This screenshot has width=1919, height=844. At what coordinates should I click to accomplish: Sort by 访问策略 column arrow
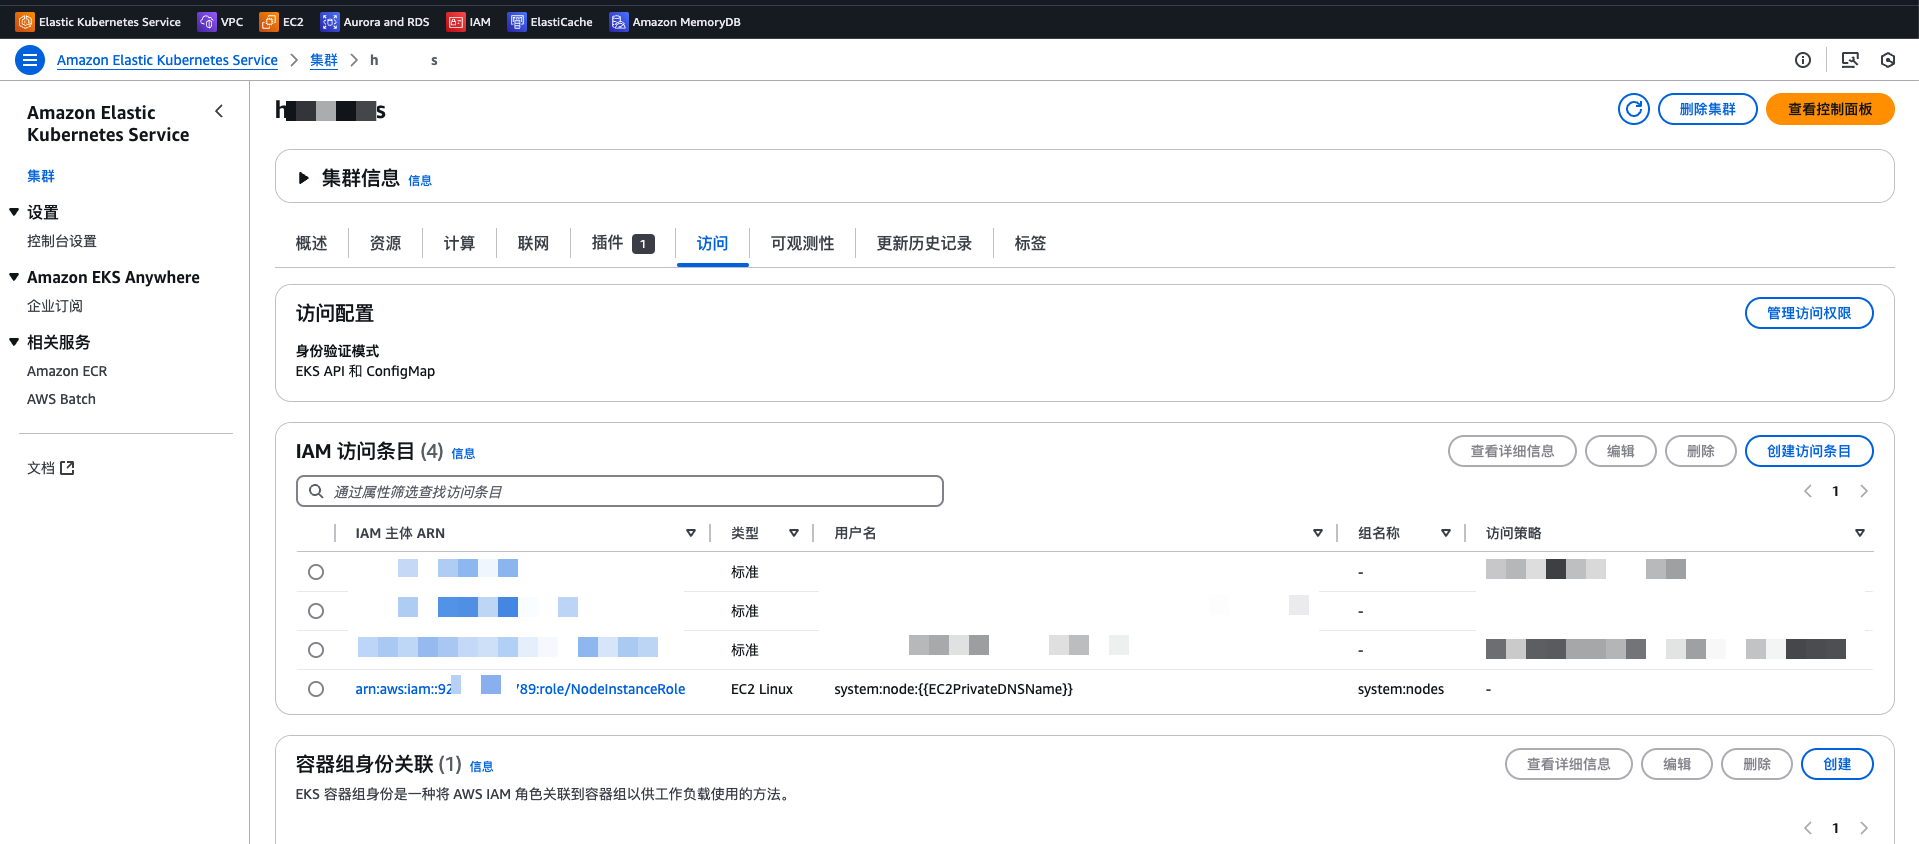(1860, 533)
